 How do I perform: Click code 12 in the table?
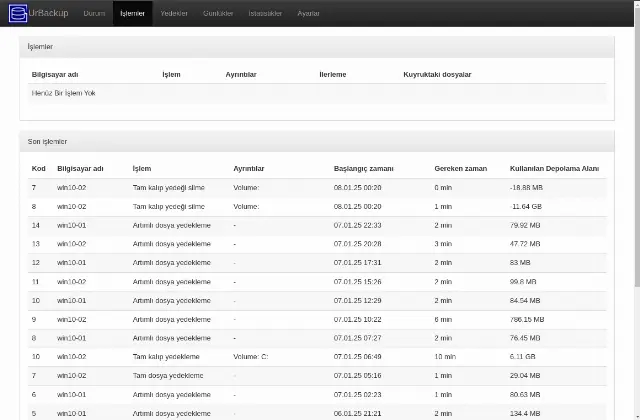pyautogui.click(x=36, y=263)
